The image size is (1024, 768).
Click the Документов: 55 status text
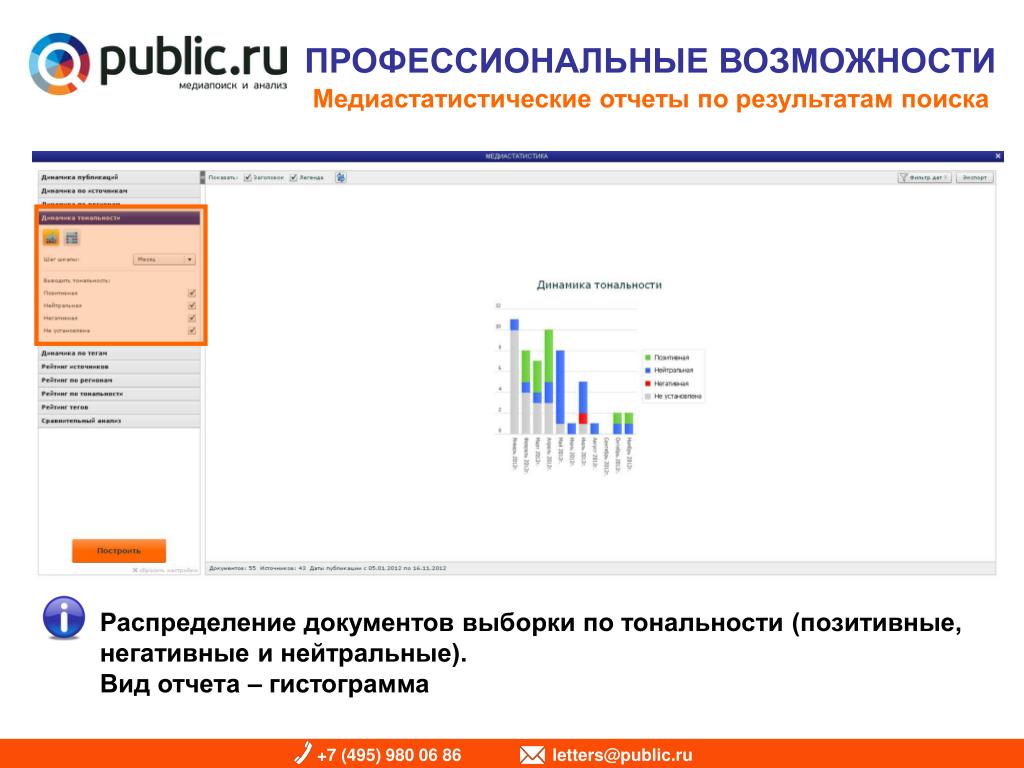(232, 568)
